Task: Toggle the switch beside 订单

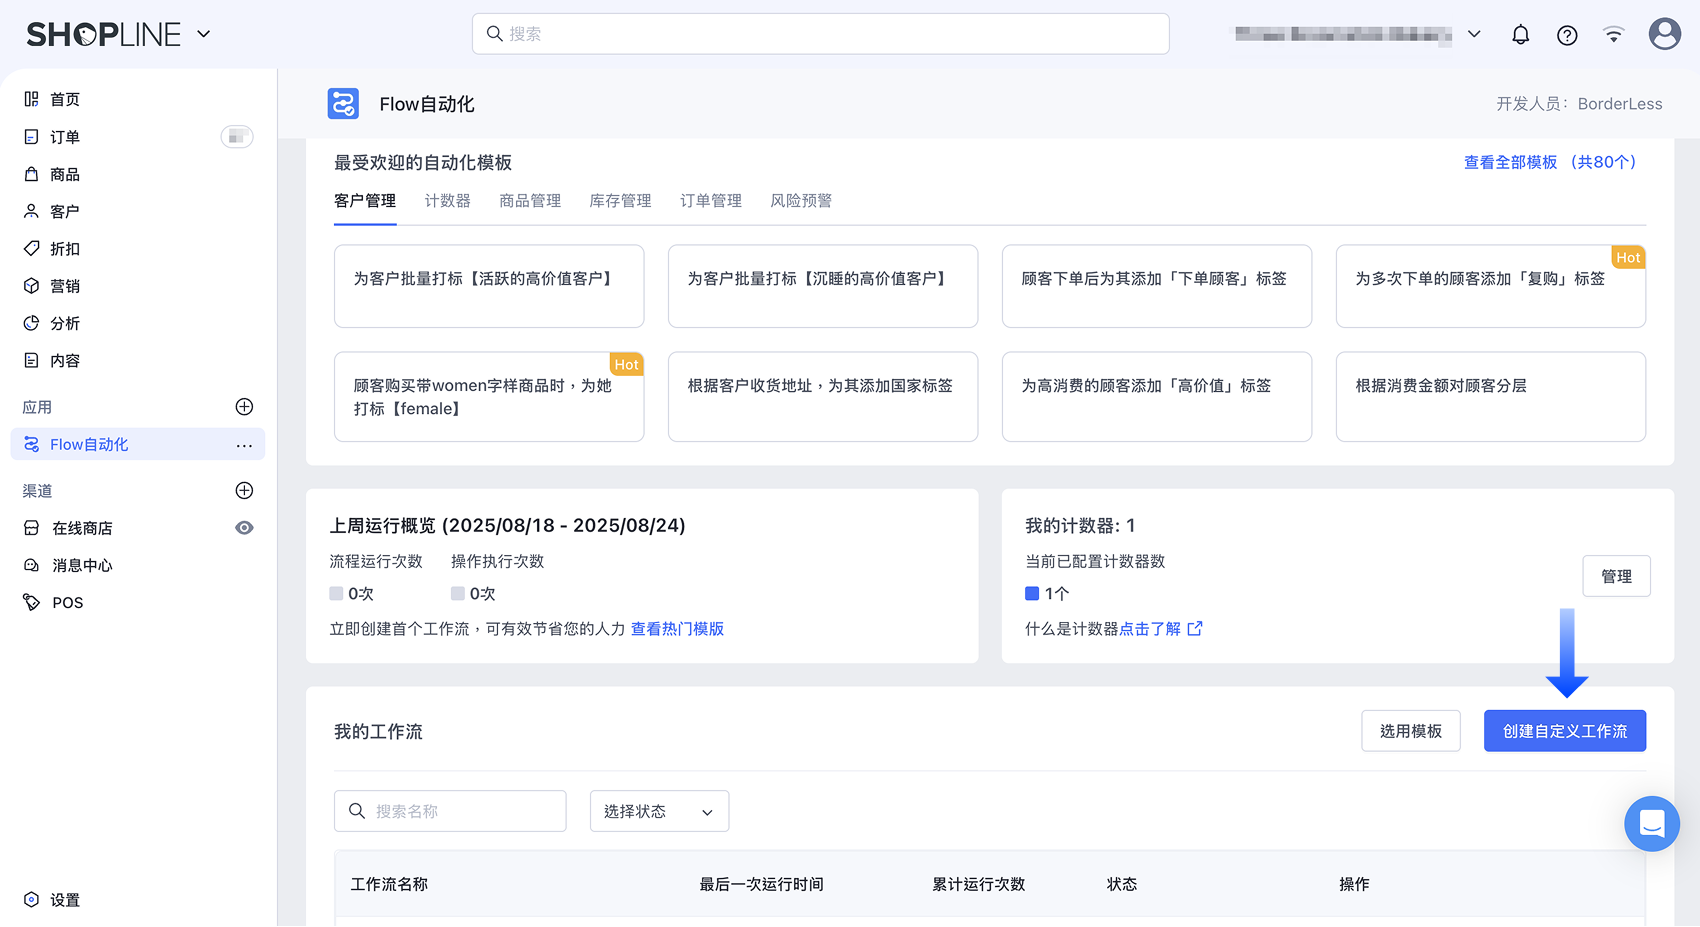Action: pyautogui.click(x=237, y=137)
